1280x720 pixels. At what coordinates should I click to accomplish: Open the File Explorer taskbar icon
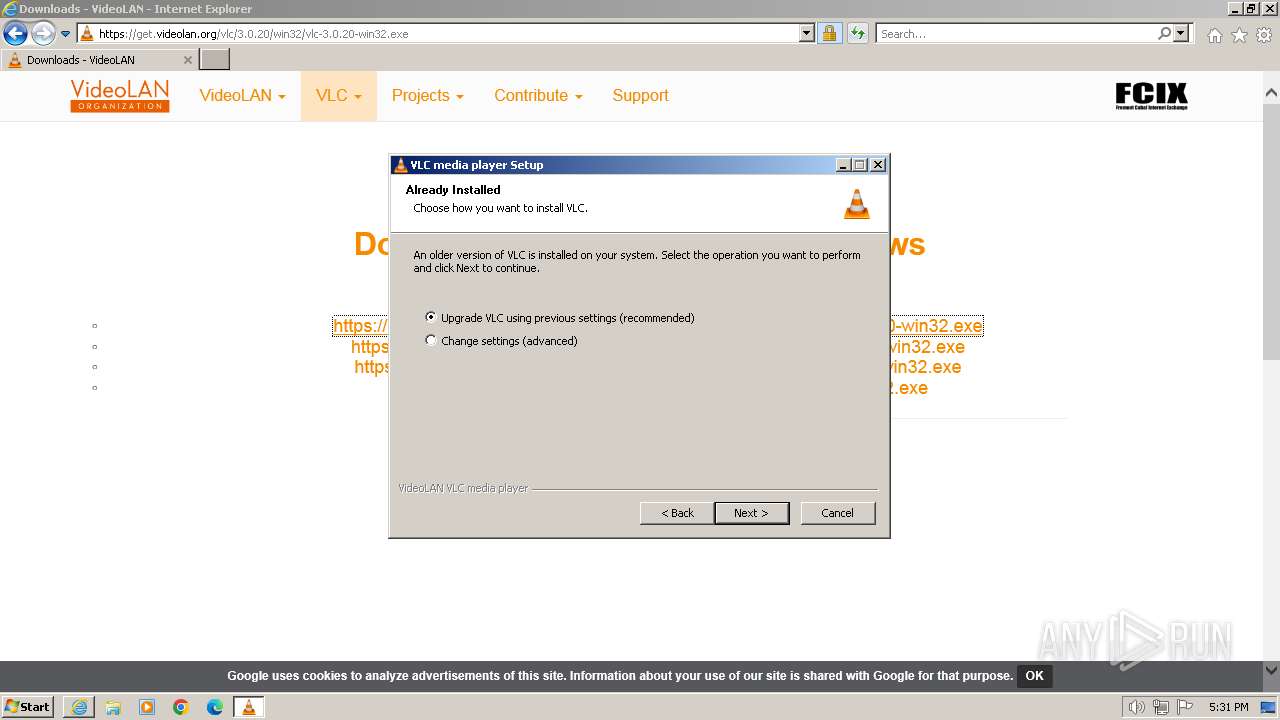coord(113,707)
